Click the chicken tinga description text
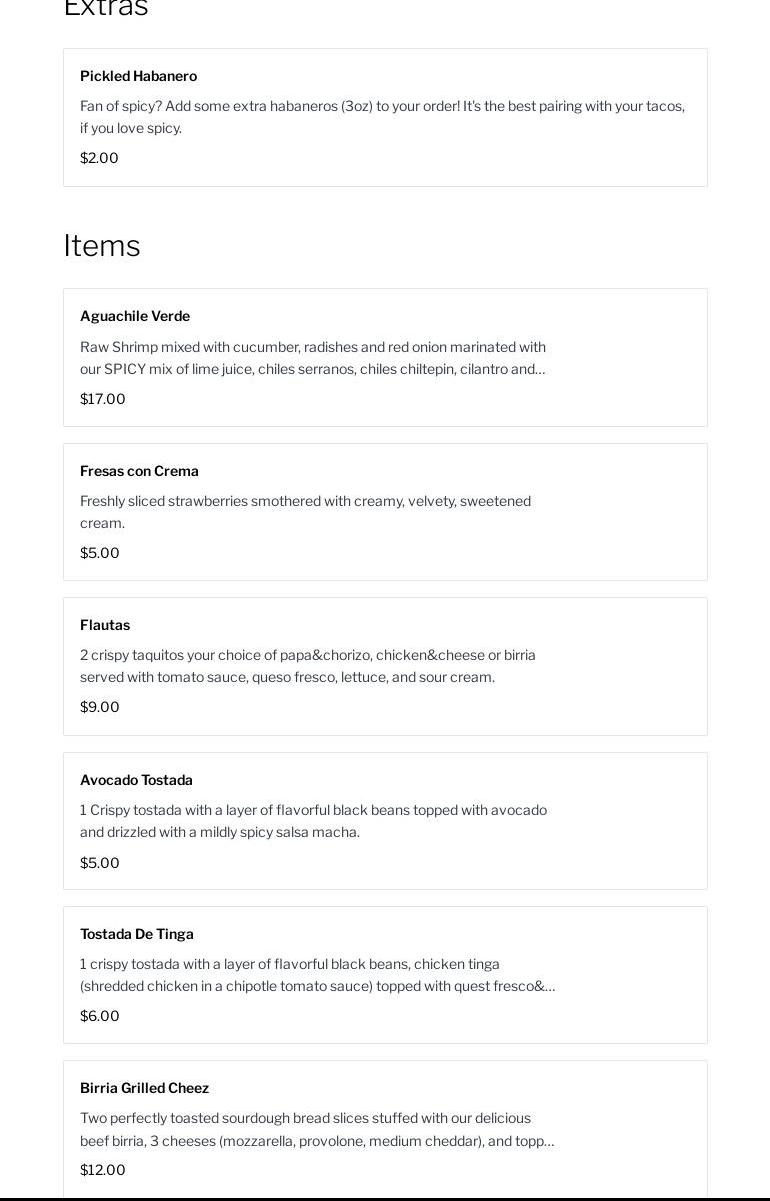 tap(317, 975)
